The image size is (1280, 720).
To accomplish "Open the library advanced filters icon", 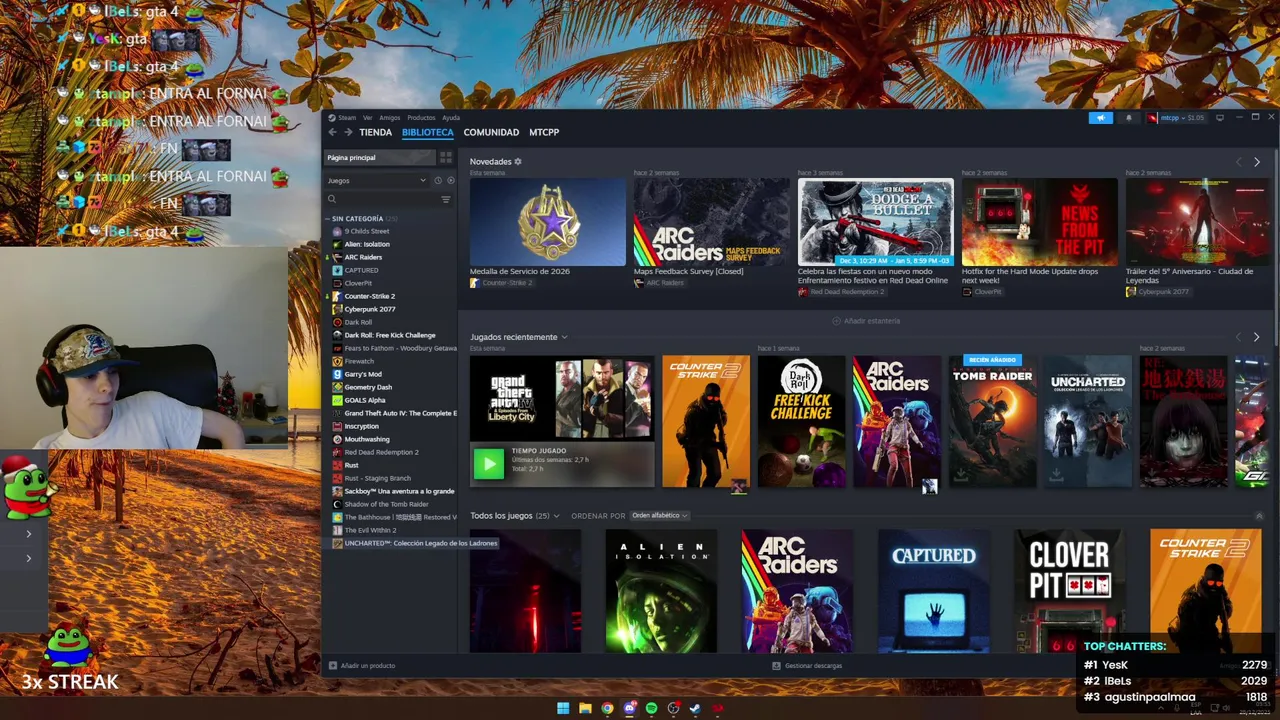I will (446, 199).
